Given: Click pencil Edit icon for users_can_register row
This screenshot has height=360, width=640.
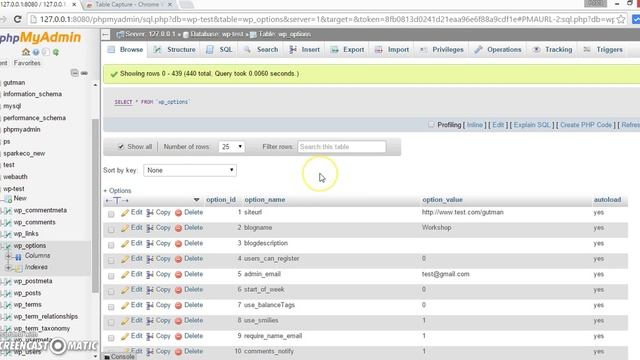Looking at the screenshot, I should [125, 259].
